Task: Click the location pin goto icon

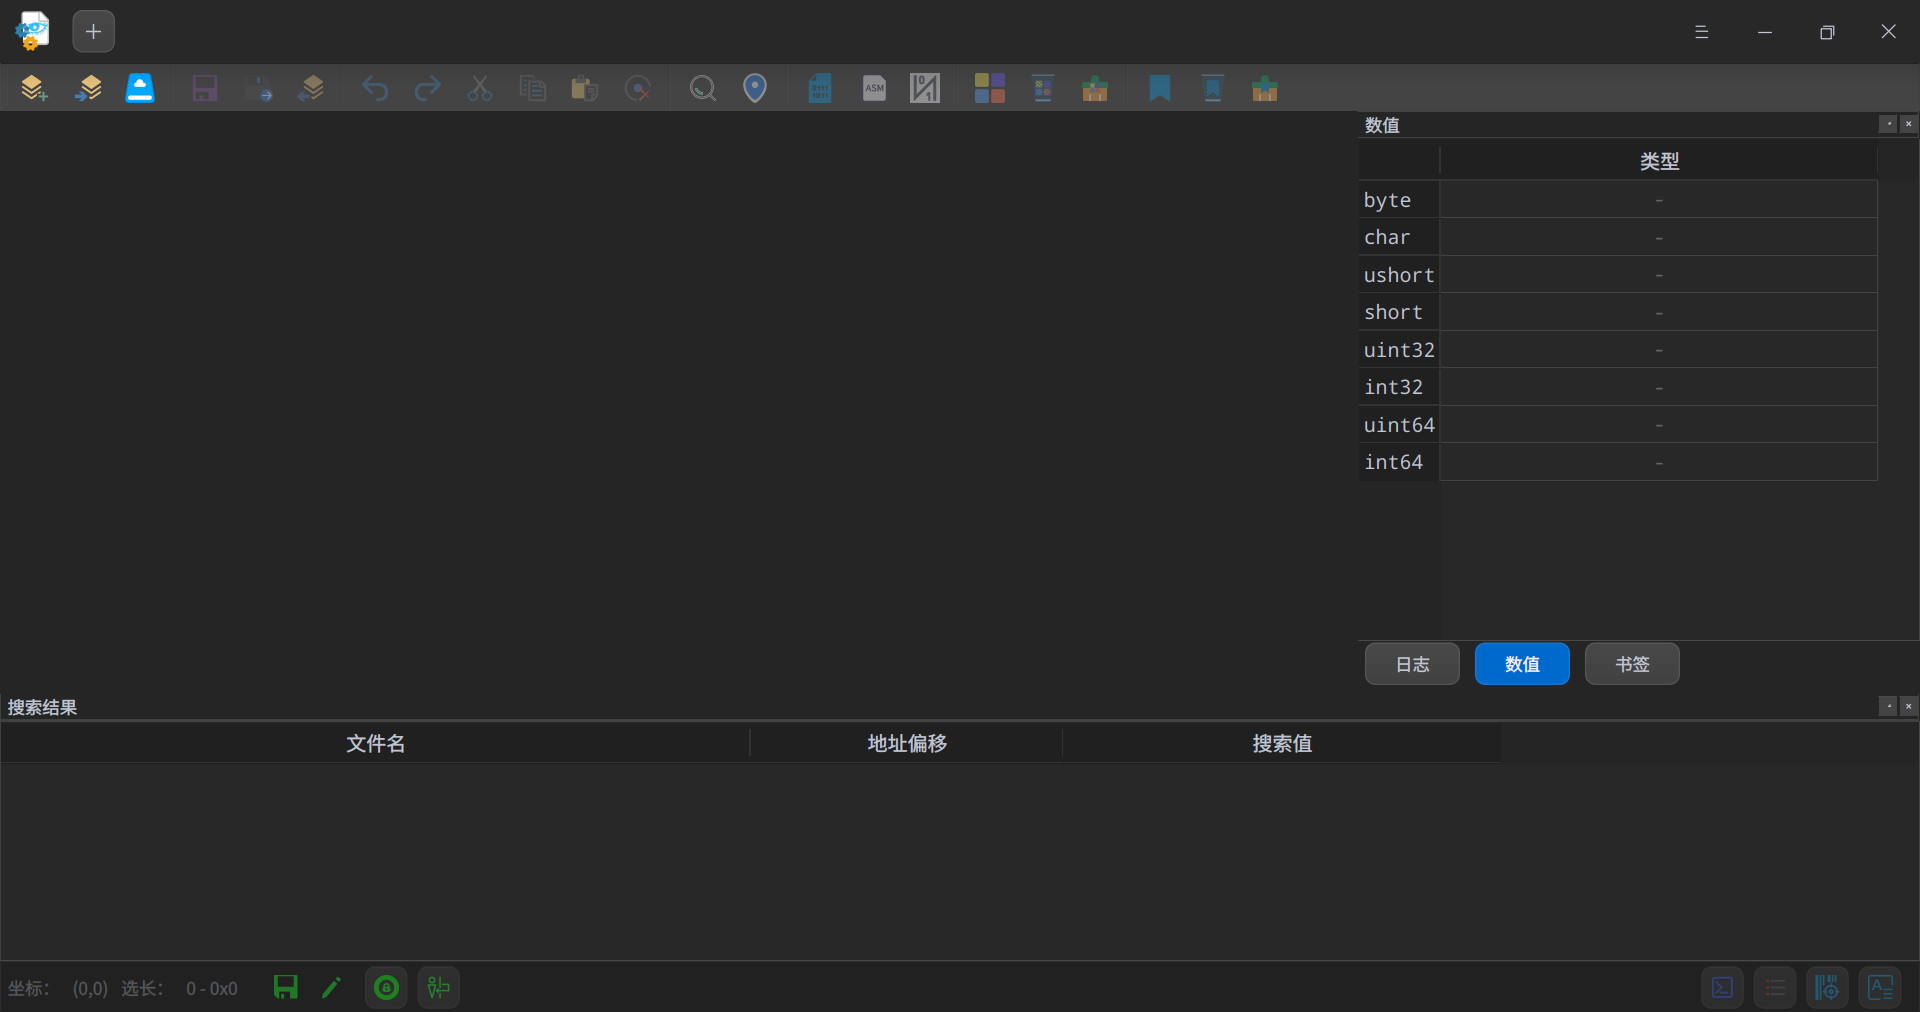Action: tap(755, 88)
